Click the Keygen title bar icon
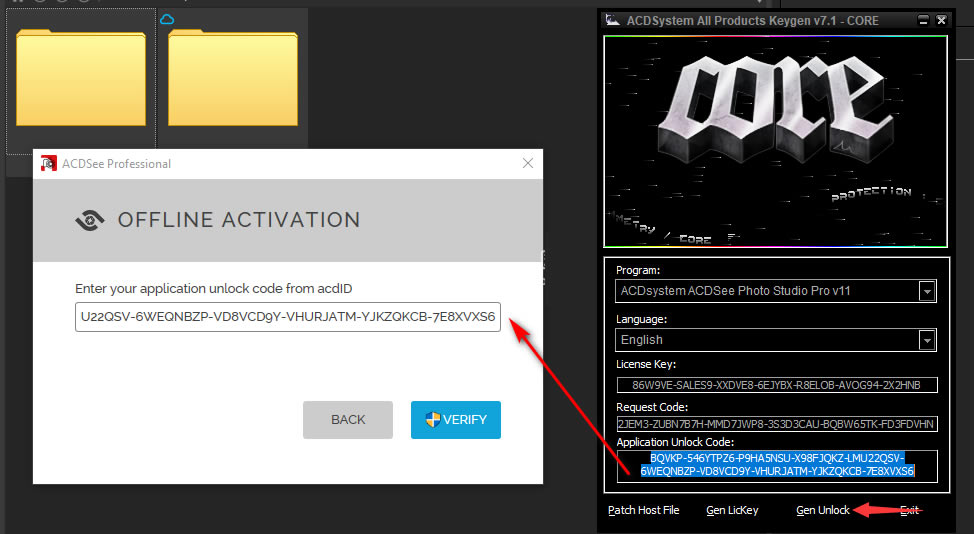 612,20
